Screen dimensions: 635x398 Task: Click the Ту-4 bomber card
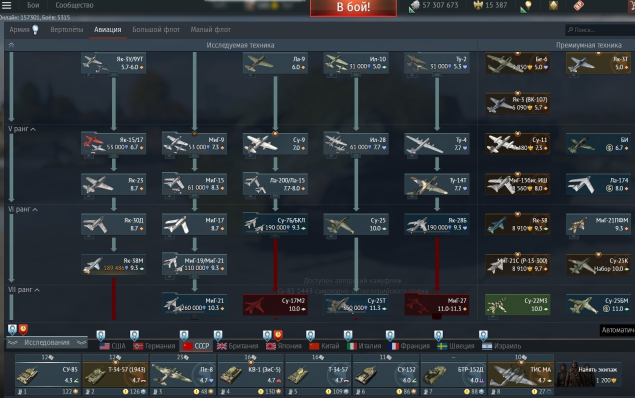pos(437,144)
